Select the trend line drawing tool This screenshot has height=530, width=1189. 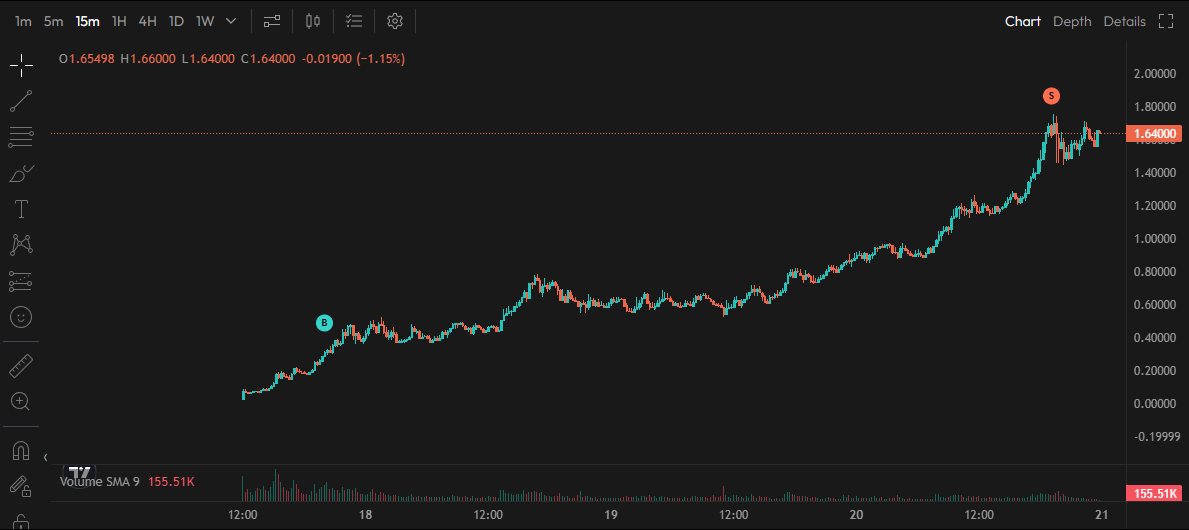tap(21, 101)
